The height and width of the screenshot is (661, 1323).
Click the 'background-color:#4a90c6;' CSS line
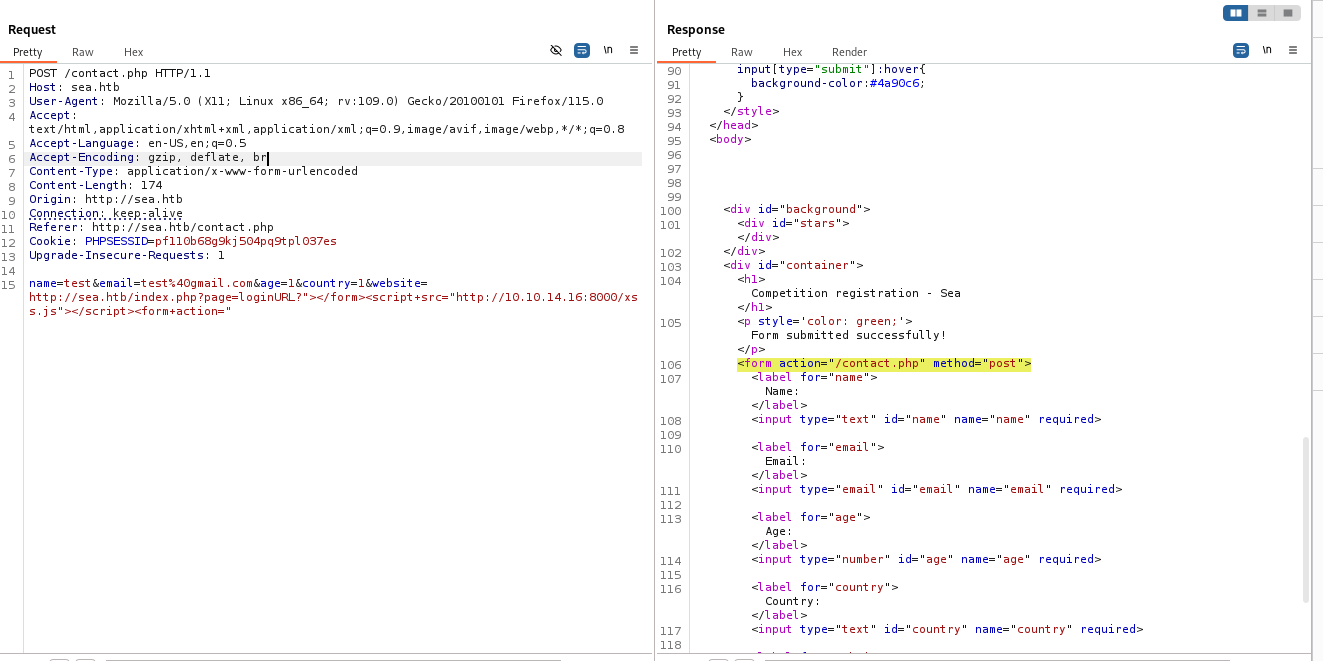click(x=838, y=83)
